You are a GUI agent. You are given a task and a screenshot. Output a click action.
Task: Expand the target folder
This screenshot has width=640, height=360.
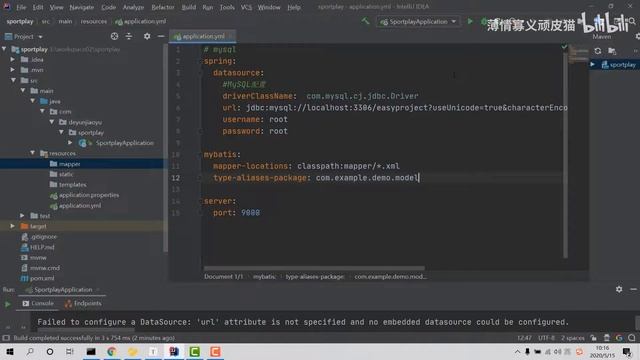tap(13, 226)
